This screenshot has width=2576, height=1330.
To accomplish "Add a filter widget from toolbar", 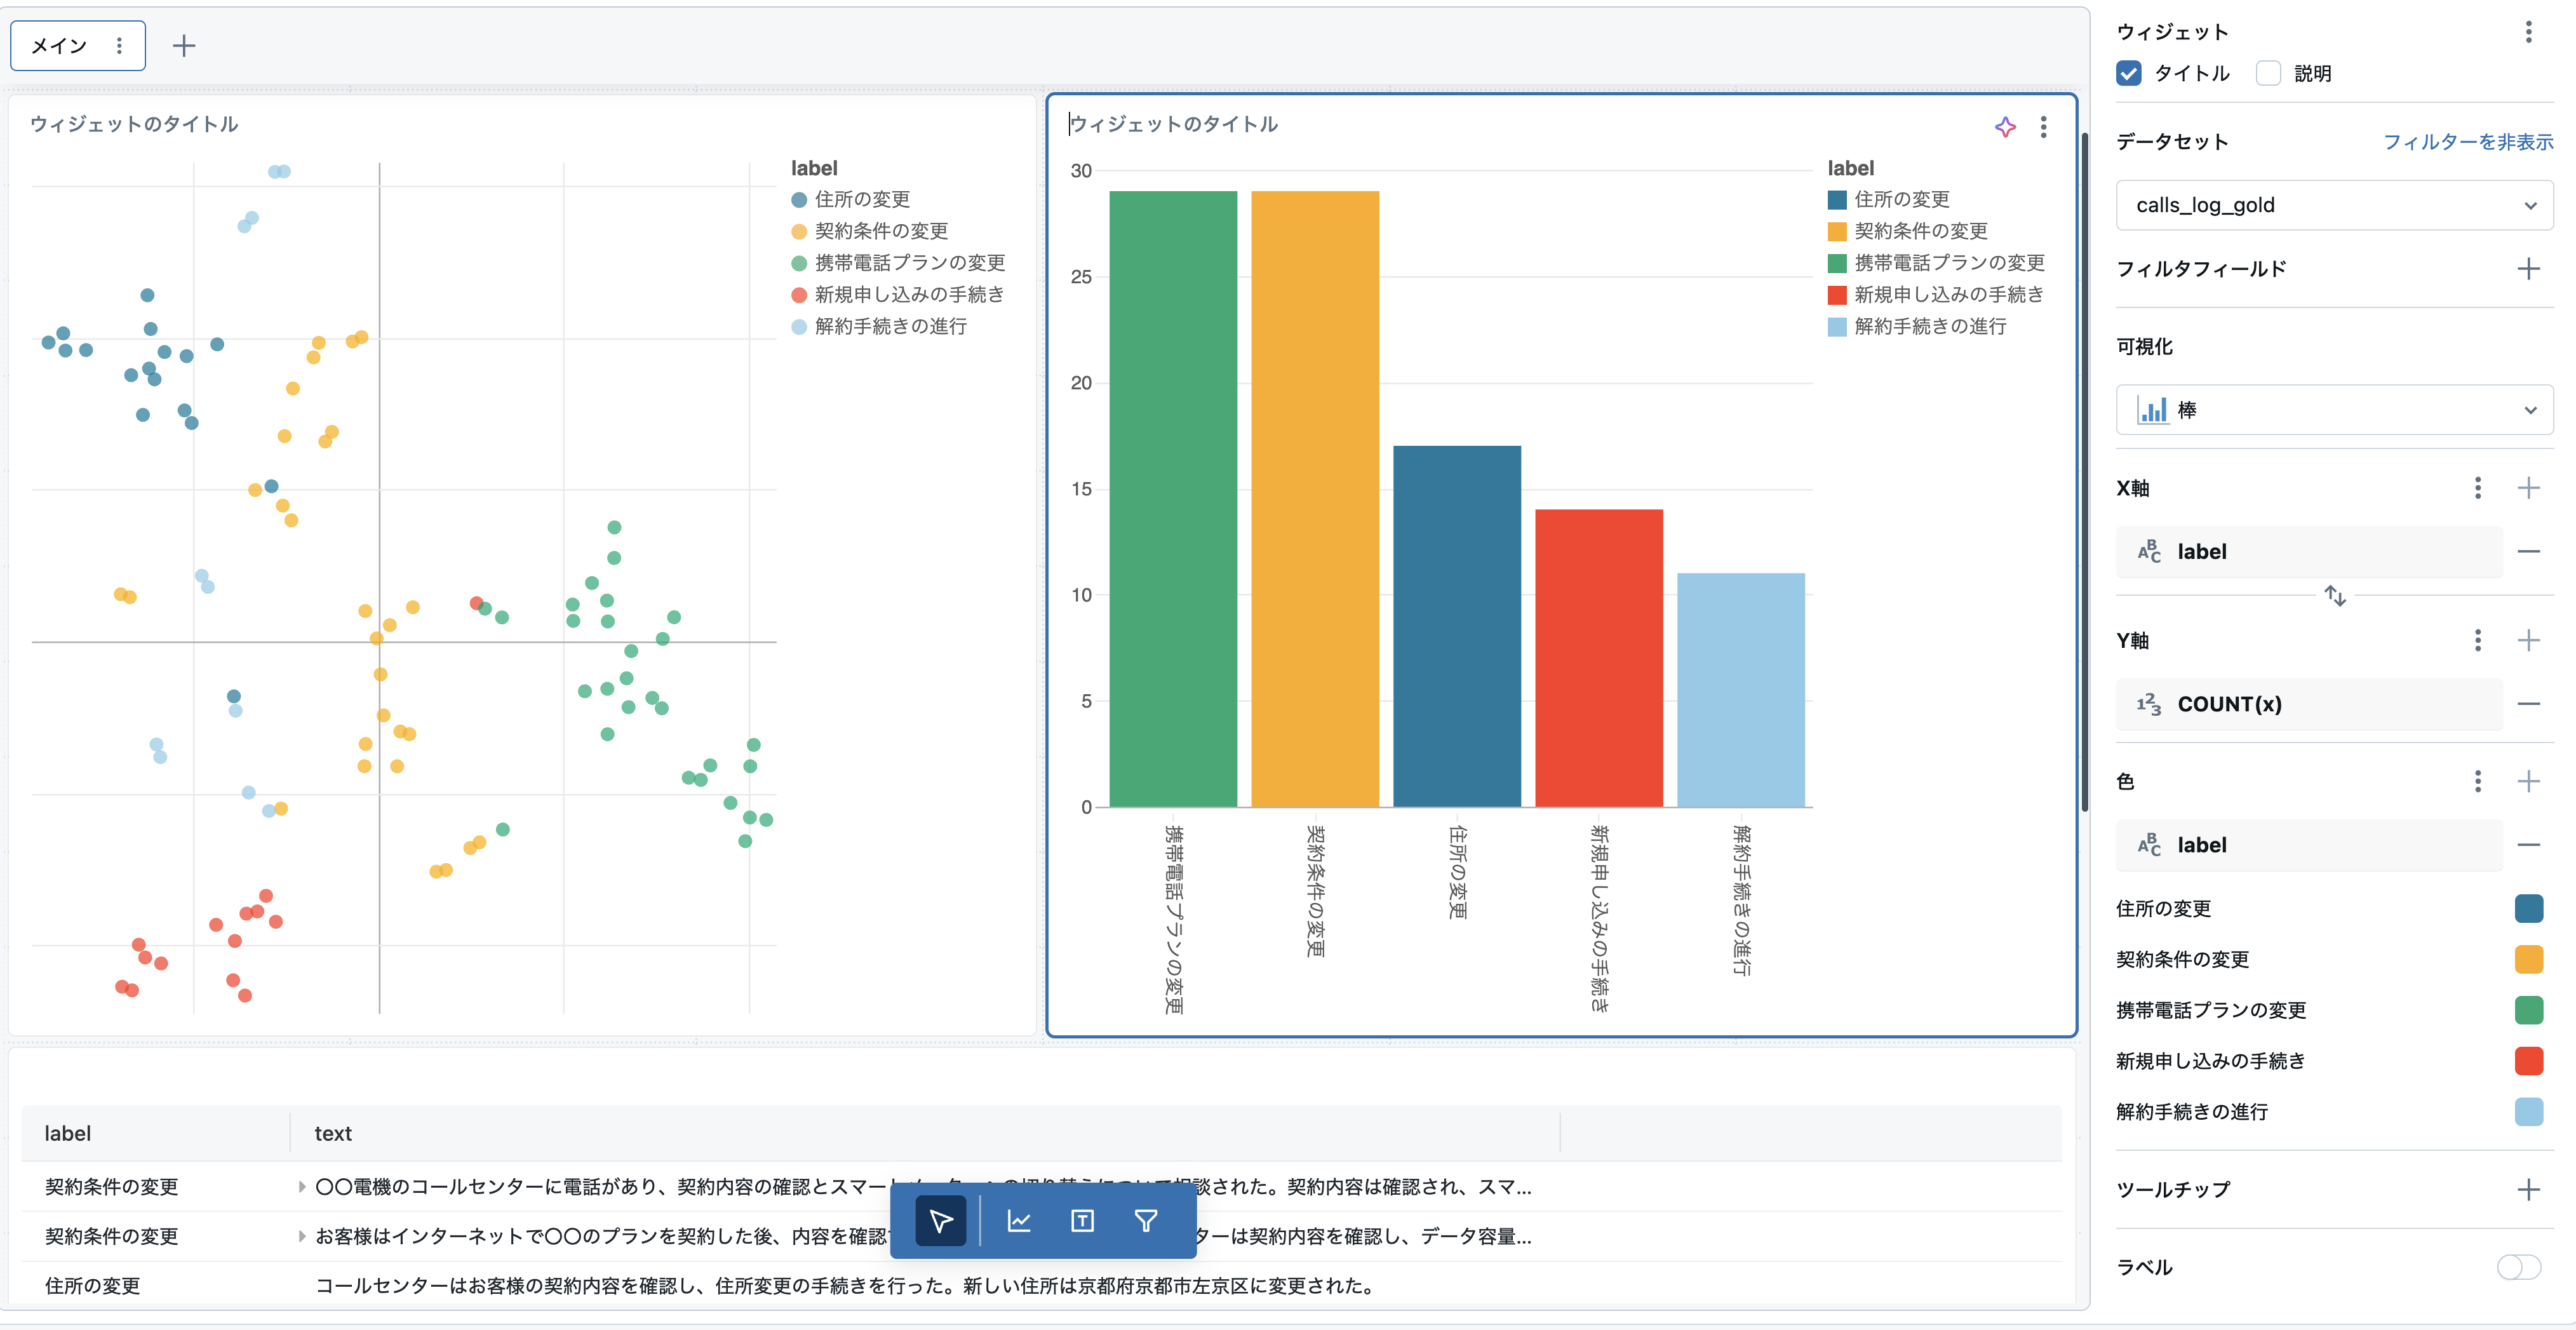I will 1146,1220.
